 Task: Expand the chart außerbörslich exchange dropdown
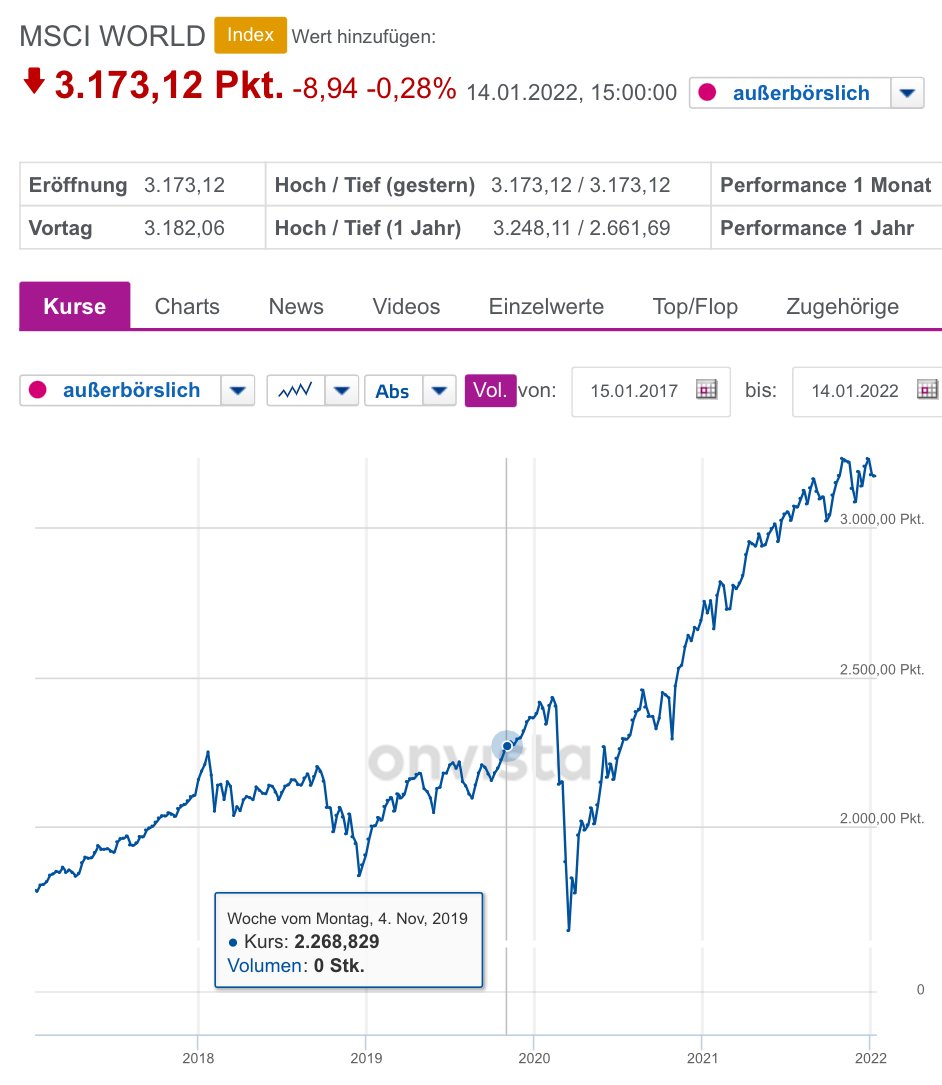(x=237, y=390)
